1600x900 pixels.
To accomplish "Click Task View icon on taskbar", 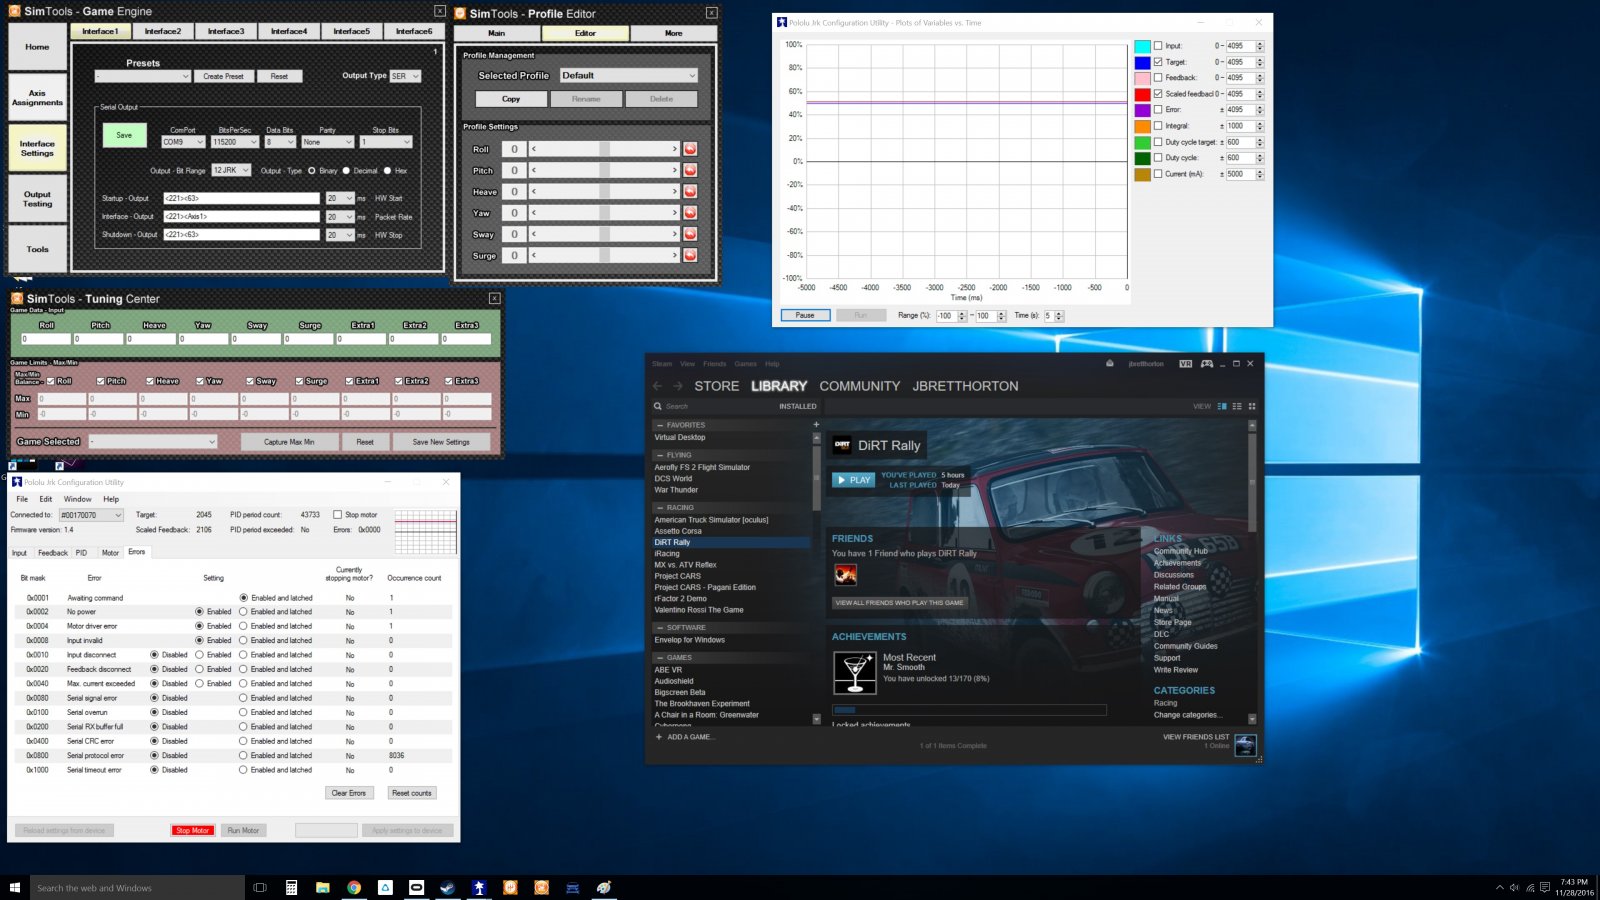I will click(x=260, y=887).
